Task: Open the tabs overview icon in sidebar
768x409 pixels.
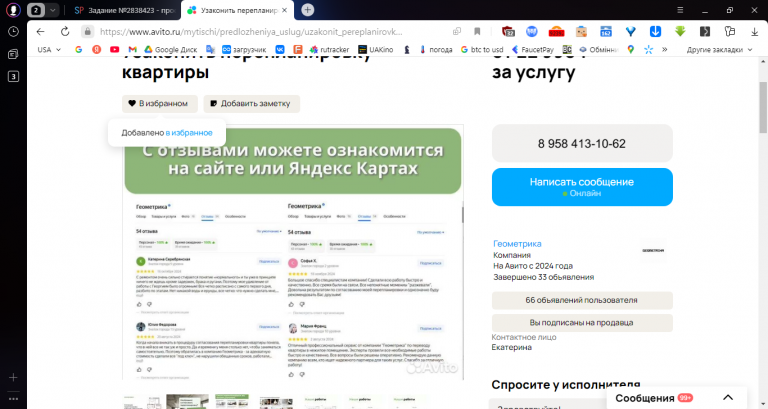Action: [13, 54]
